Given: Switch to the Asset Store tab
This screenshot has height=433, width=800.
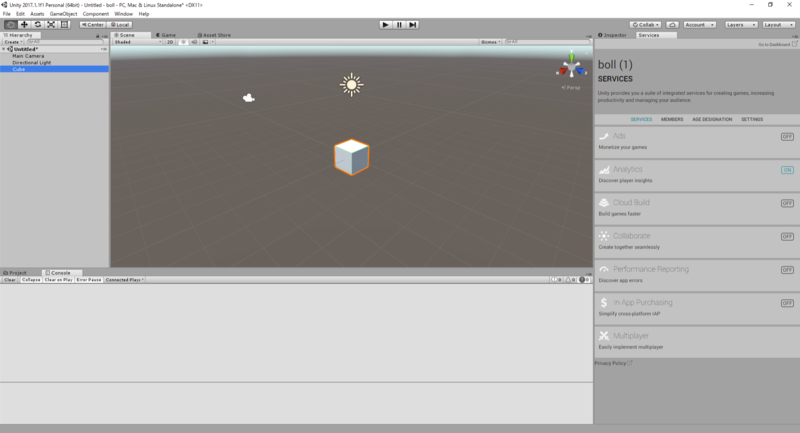Looking at the screenshot, I should click(x=214, y=35).
